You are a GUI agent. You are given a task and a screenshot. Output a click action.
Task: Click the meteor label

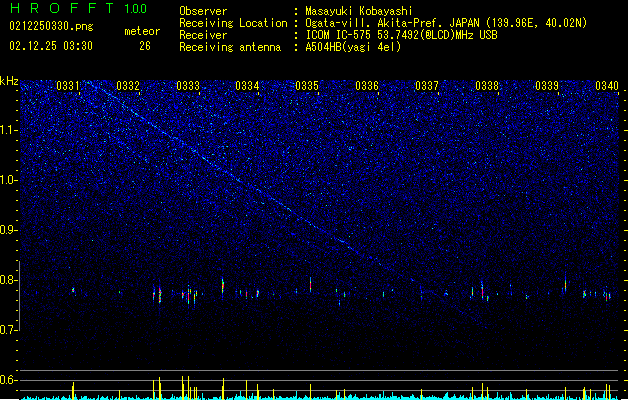[142, 31]
